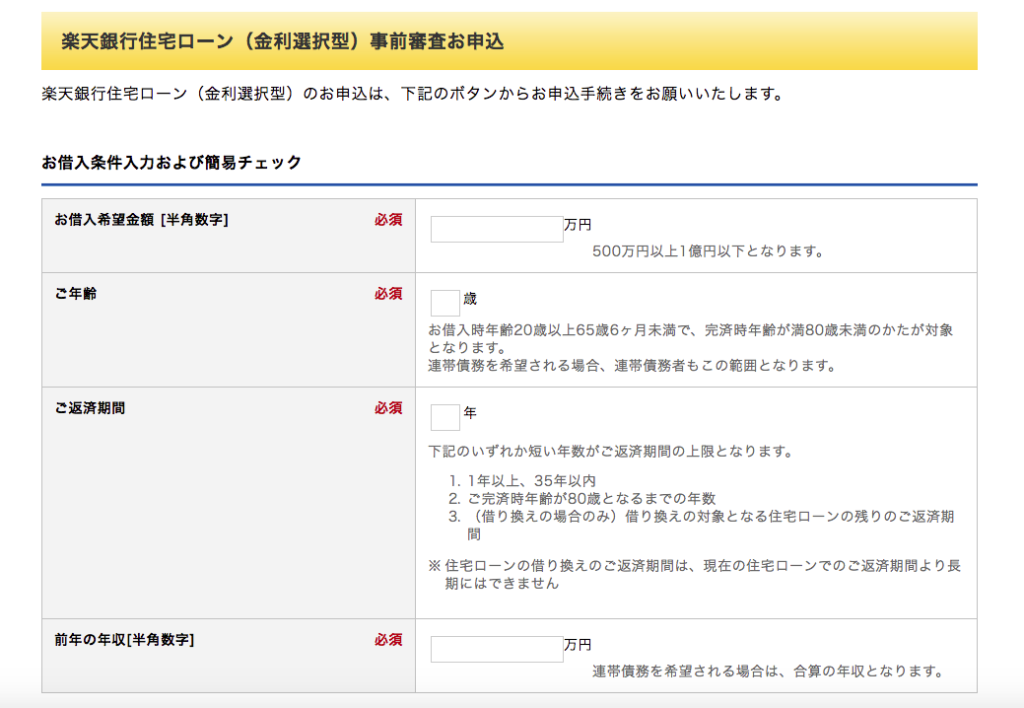Click the 連帯債務を希望される場合、連帯債務者もこの範囲 note

click(632, 366)
